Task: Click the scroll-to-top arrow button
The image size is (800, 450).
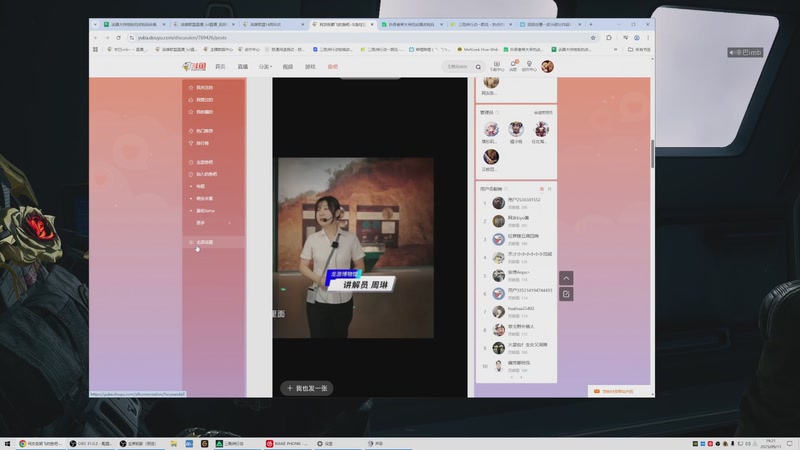Action: (x=566, y=278)
